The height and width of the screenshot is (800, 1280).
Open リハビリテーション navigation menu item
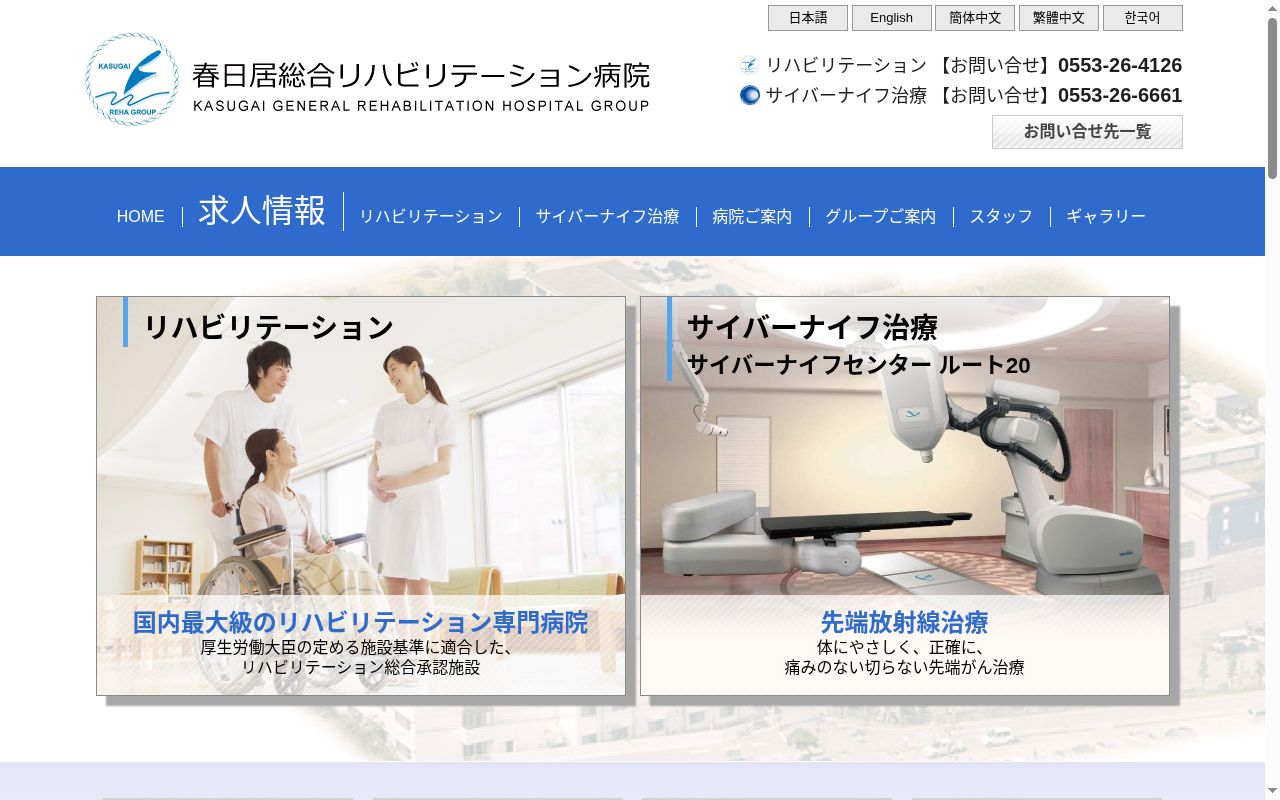(x=431, y=216)
